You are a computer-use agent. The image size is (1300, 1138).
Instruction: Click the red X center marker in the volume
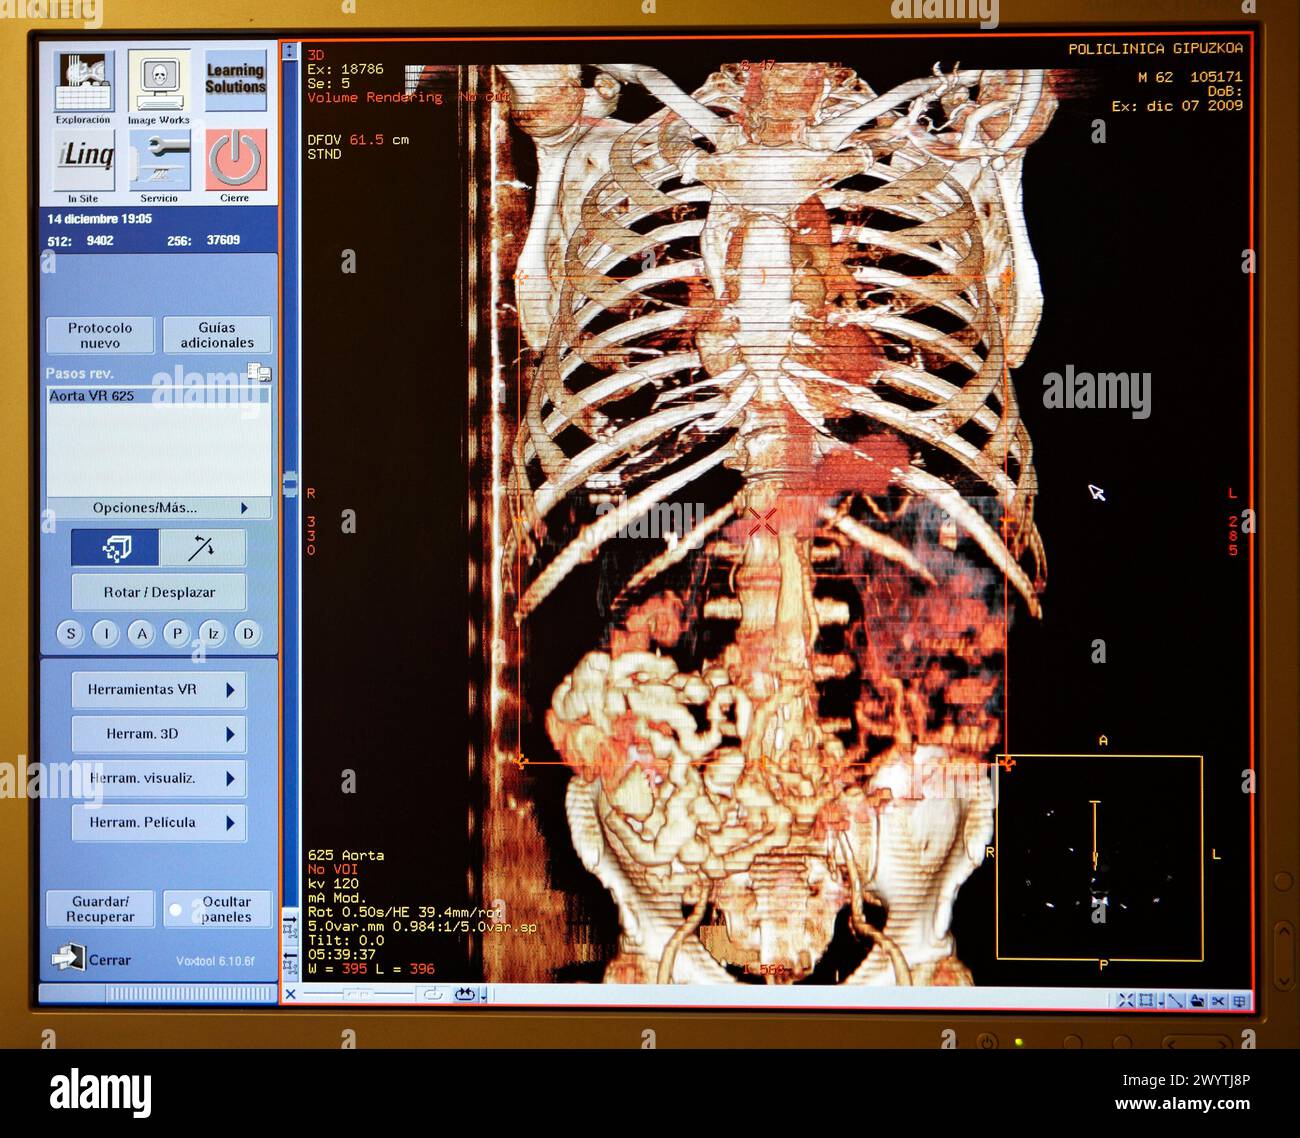pos(762,521)
